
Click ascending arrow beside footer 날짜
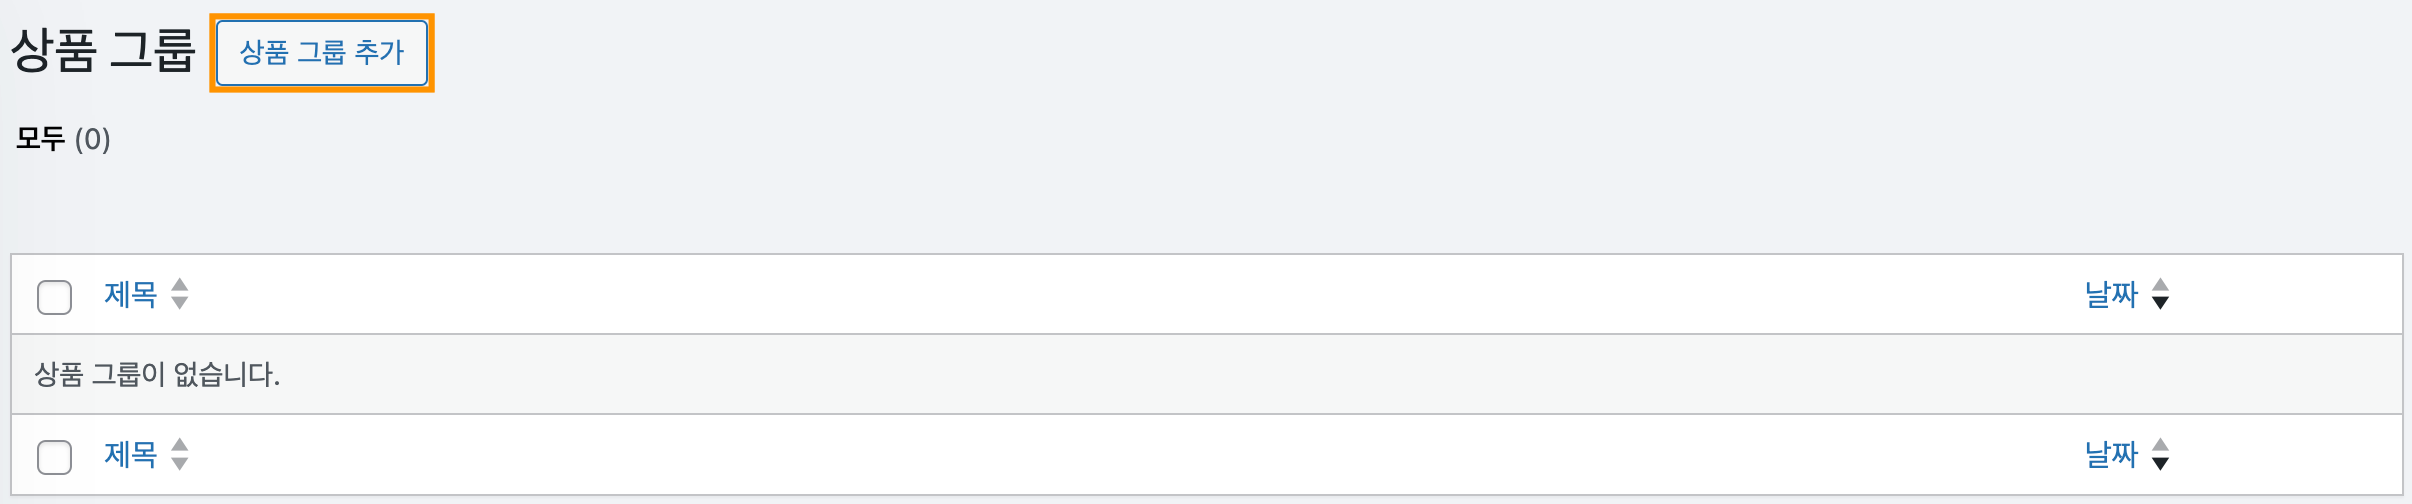pos(2160,445)
